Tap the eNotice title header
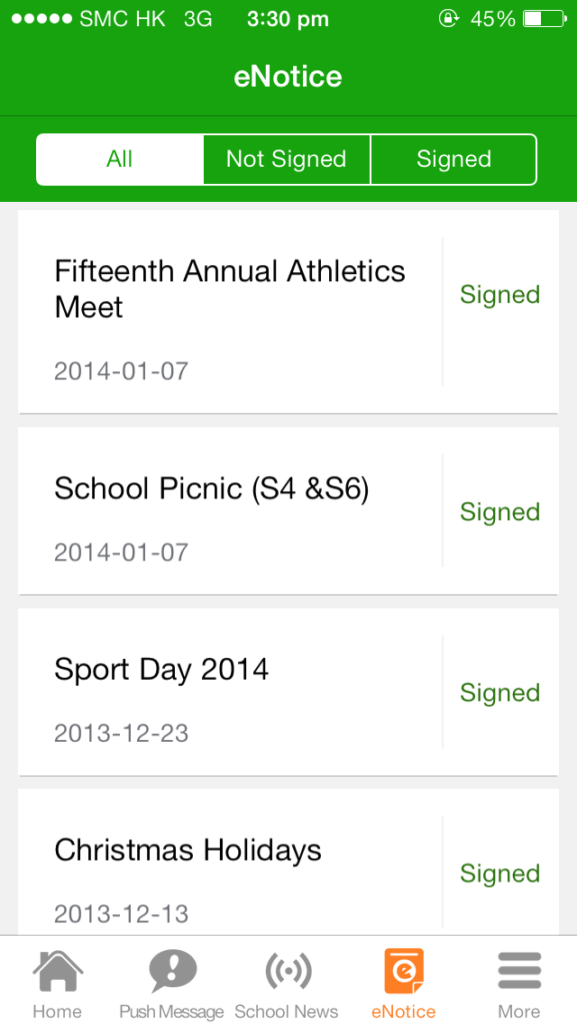This screenshot has width=577, height=1024. (x=288, y=75)
